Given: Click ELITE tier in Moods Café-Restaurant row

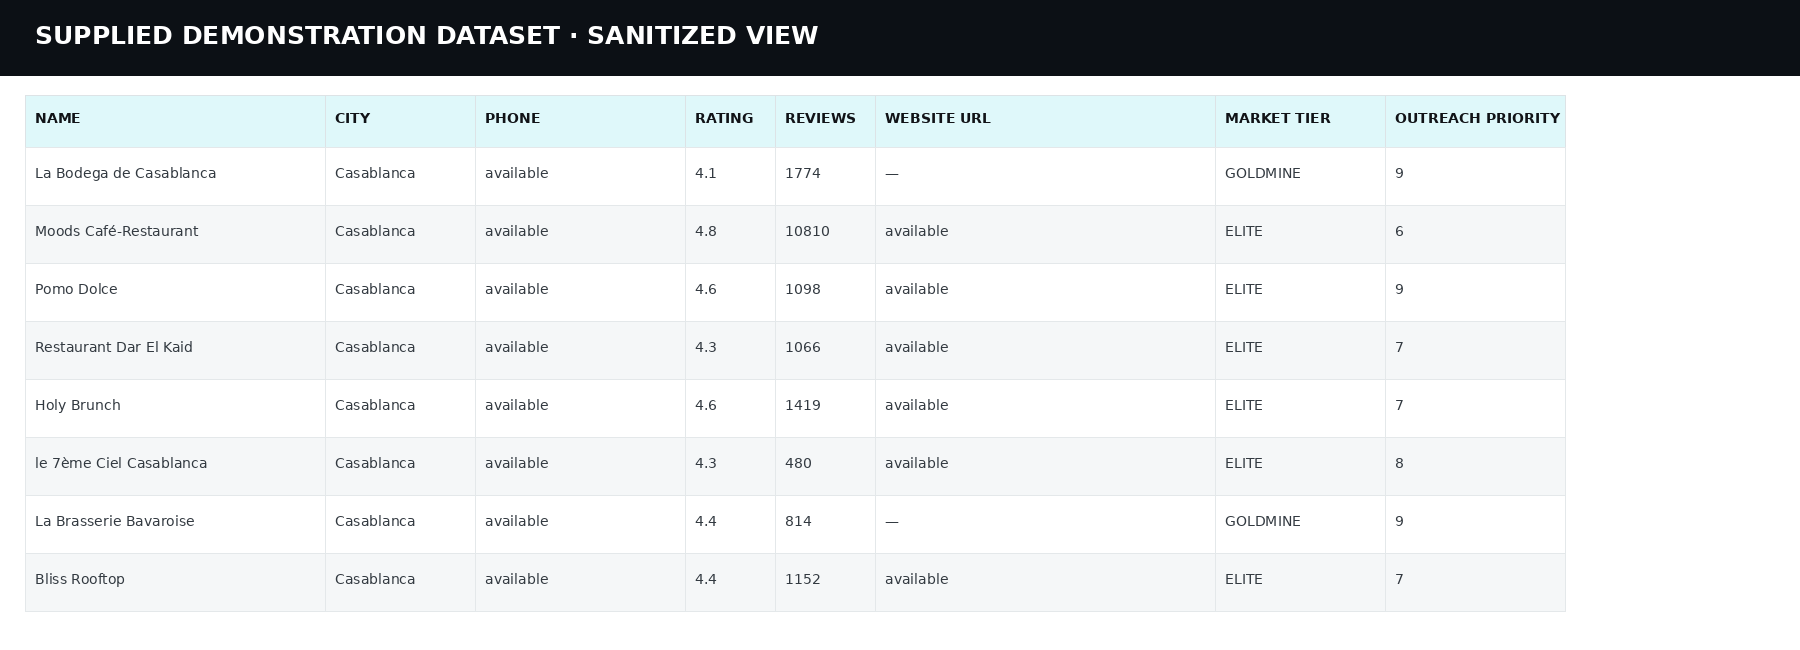Looking at the screenshot, I should point(1243,231).
